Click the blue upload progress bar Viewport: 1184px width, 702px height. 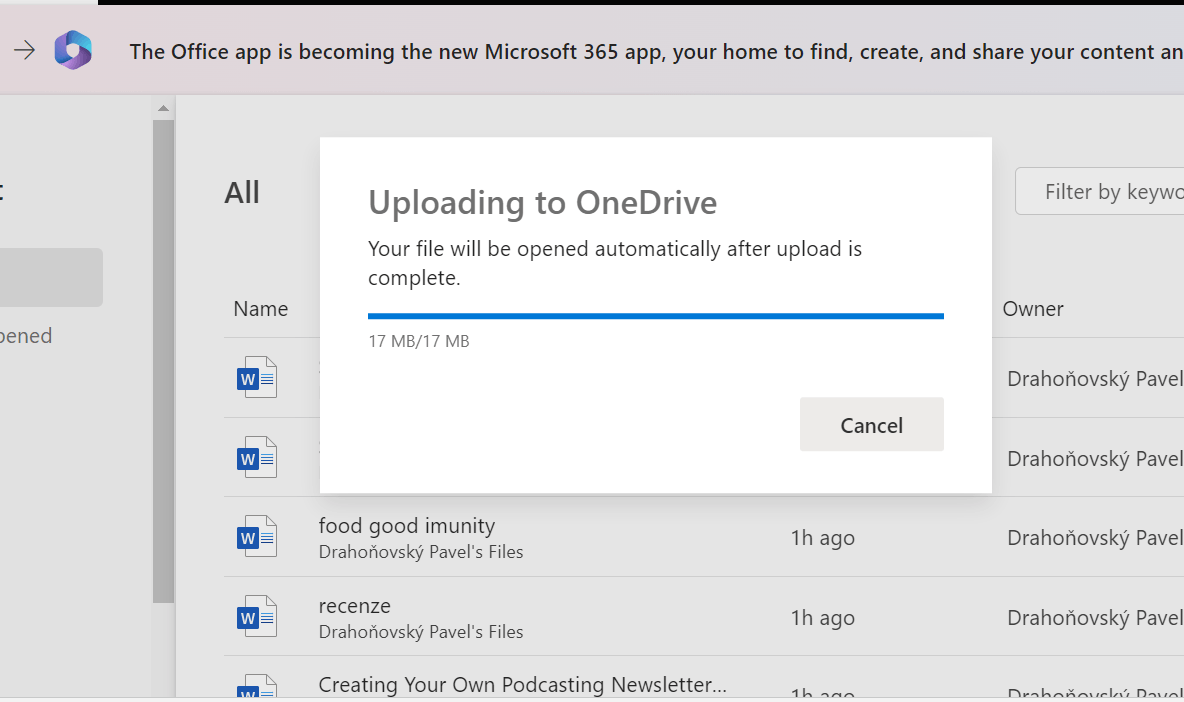coord(655,315)
